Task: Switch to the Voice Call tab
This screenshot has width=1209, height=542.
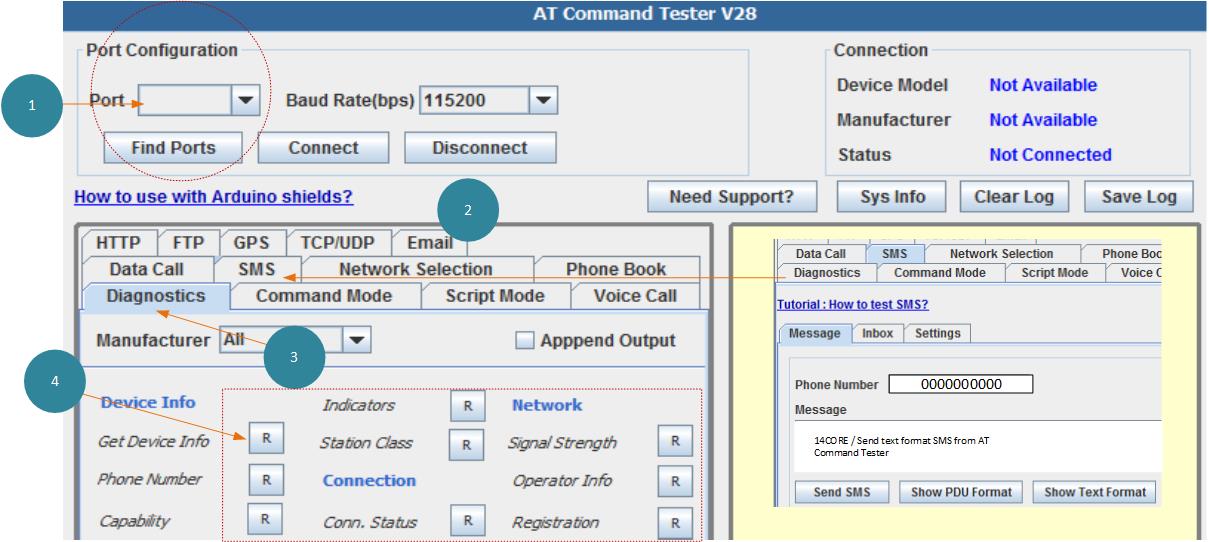Action: point(634,296)
